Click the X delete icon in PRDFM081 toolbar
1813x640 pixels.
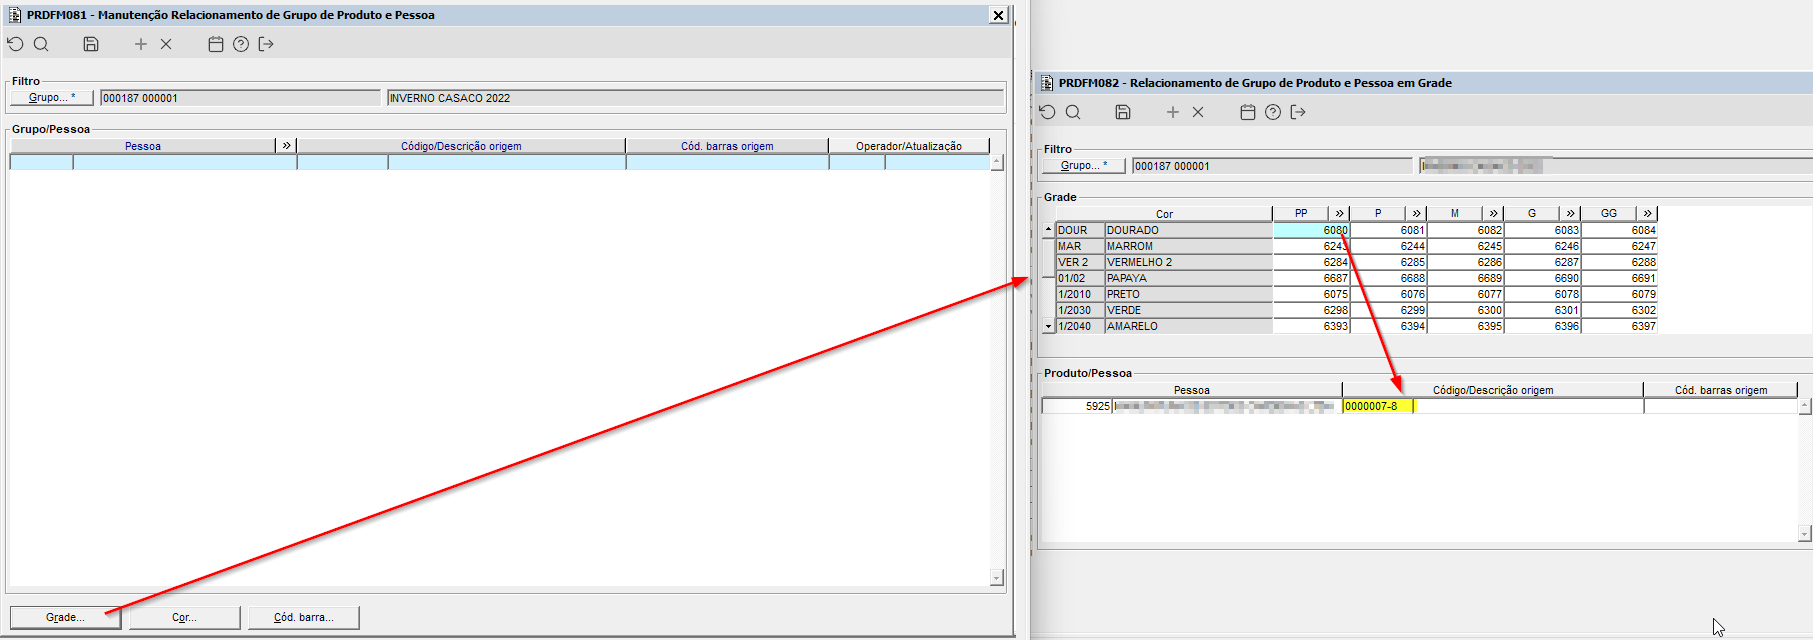pos(166,44)
